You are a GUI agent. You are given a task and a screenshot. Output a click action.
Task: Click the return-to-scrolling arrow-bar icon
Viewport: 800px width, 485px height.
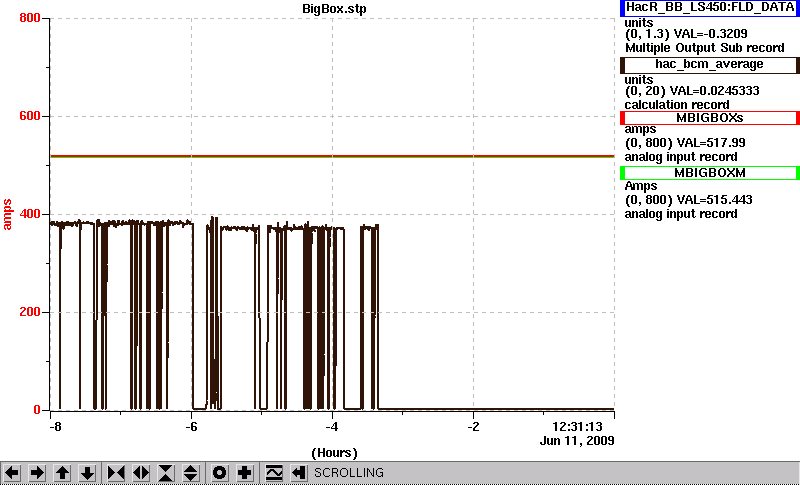(x=299, y=473)
